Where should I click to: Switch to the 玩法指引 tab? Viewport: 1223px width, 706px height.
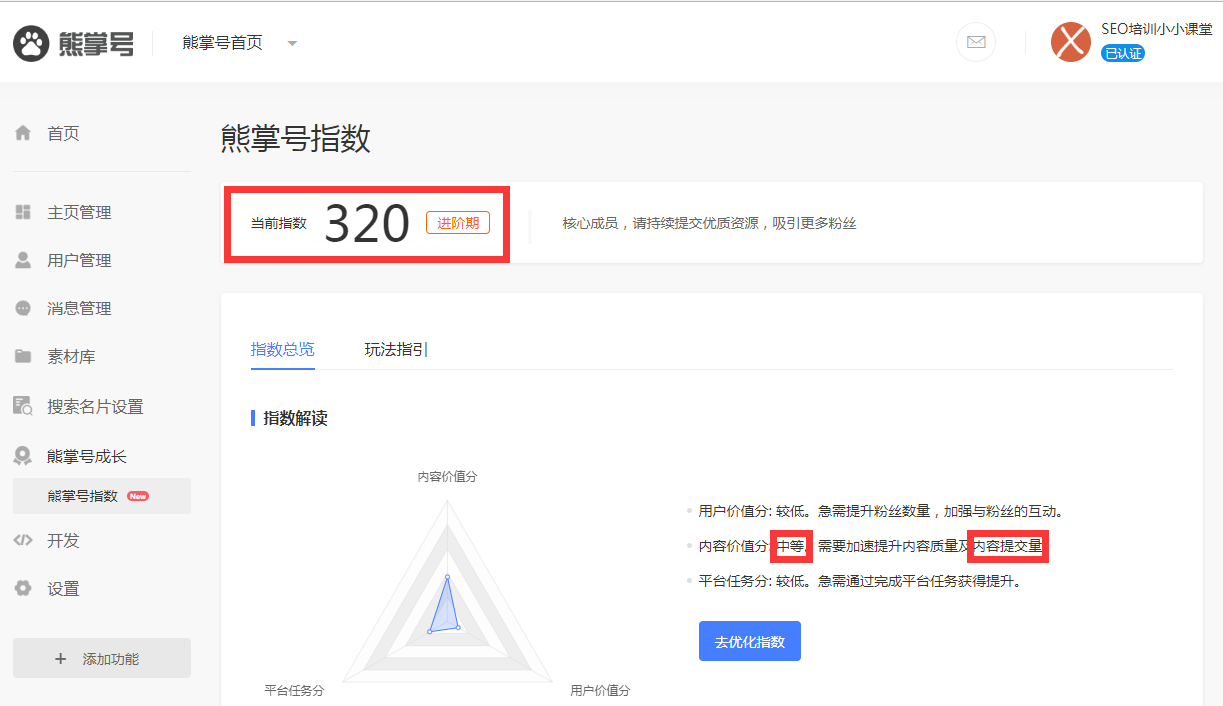[396, 349]
